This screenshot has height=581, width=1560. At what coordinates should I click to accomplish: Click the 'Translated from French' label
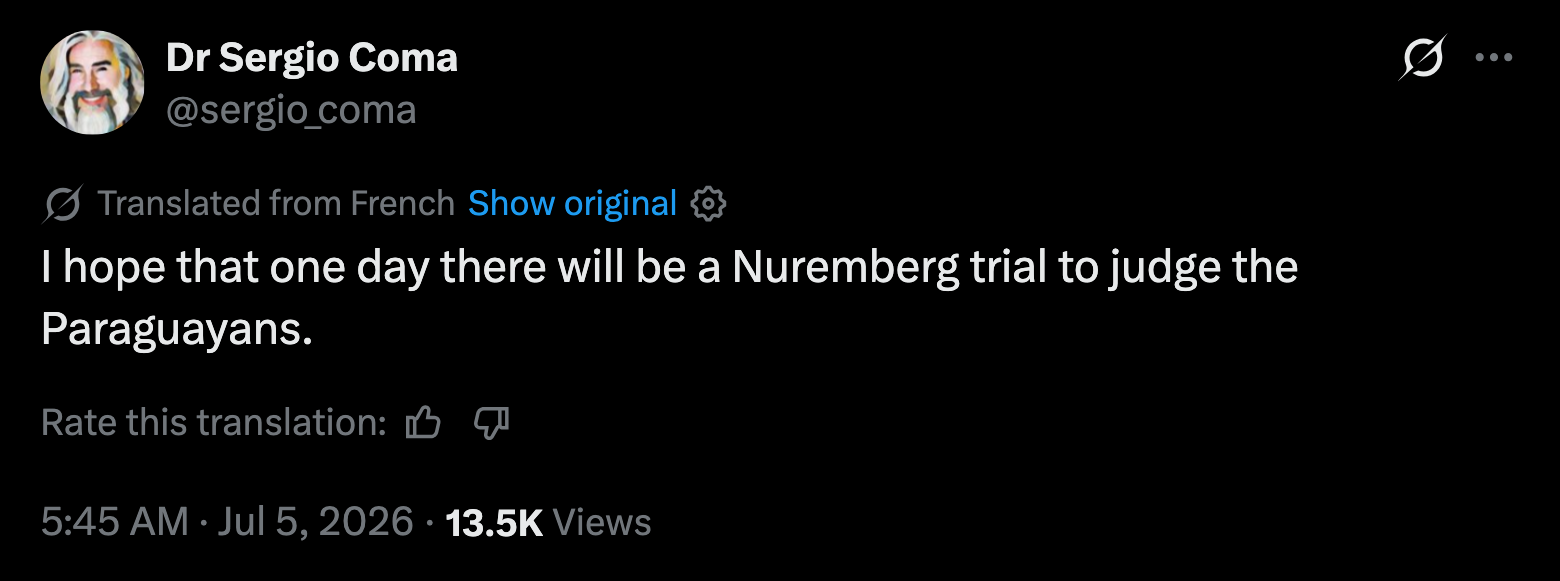coord(277,204)
